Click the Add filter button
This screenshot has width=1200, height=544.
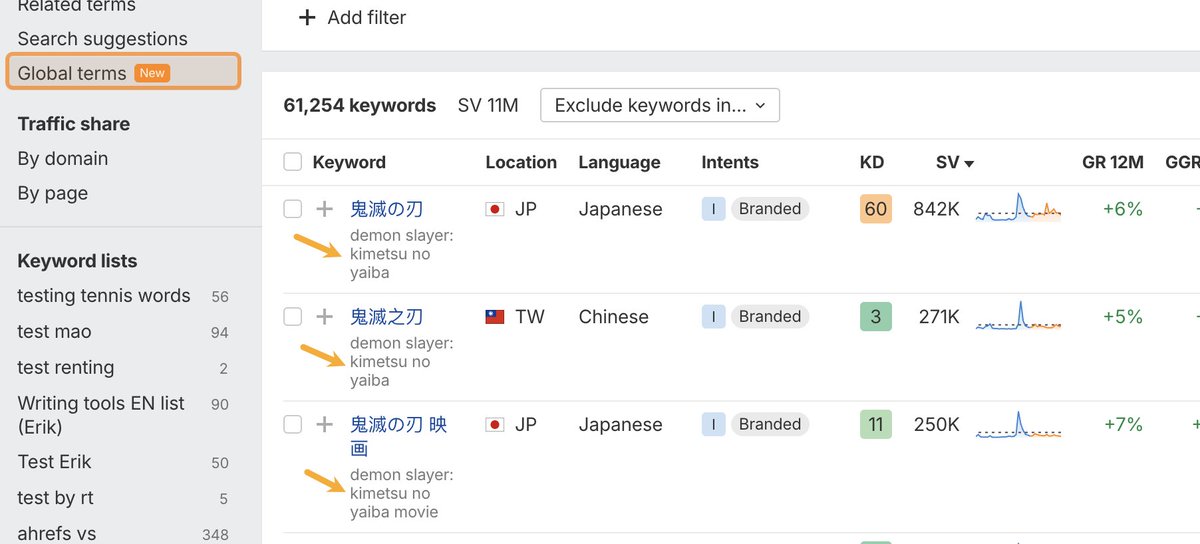pos(353,18)
